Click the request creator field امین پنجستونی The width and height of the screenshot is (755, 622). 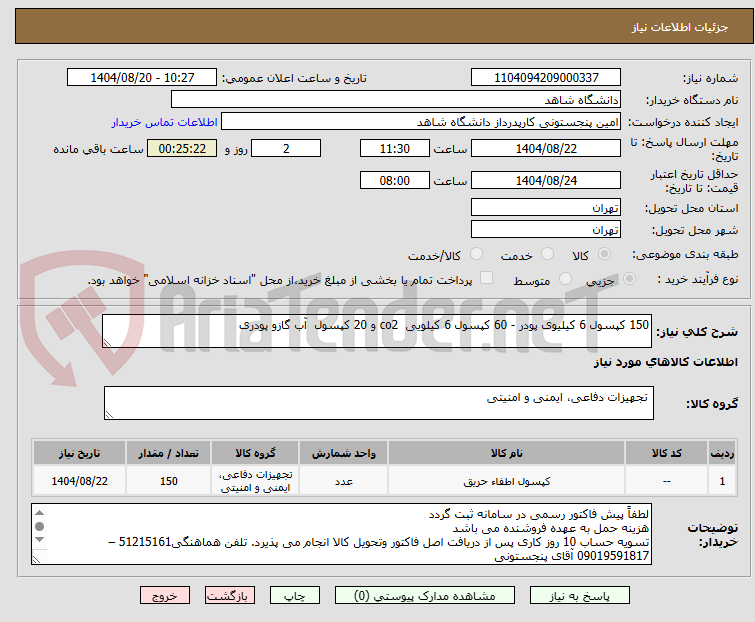tap(421, 122)
